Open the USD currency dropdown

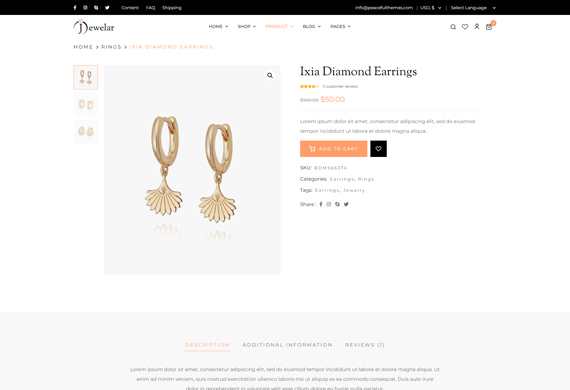pyautogui.click(x=431, y=8)
